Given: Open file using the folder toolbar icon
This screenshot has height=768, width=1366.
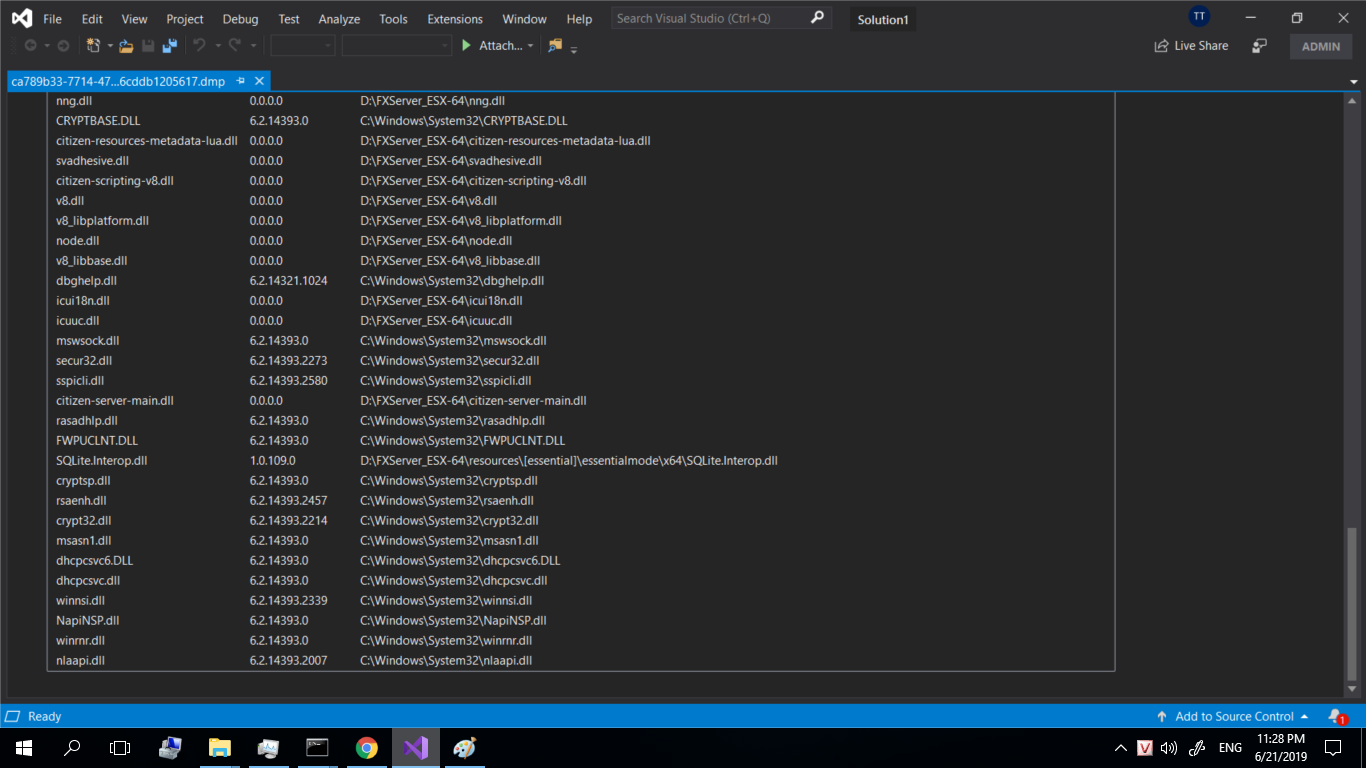Looking at the screenshot, I should [126, 46].
